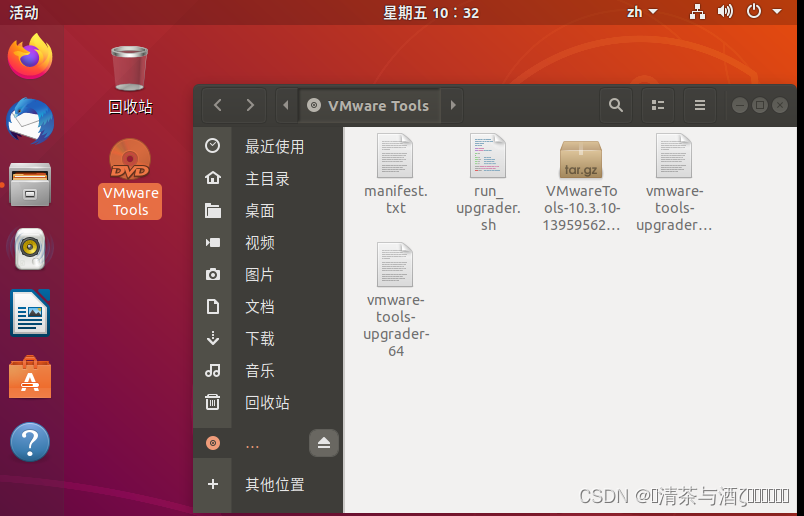Open the 活动 activities overview
The width and height of the screenshot is (804, 516).
[x=24, y=12]
